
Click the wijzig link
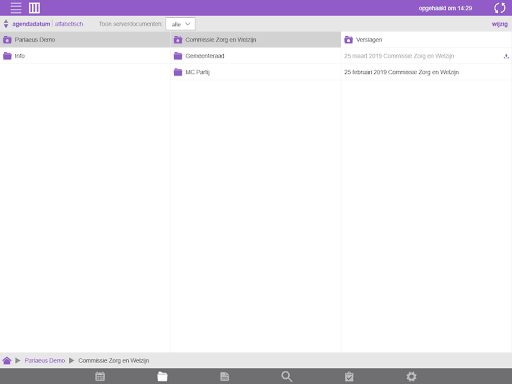[x=500, y=24]
